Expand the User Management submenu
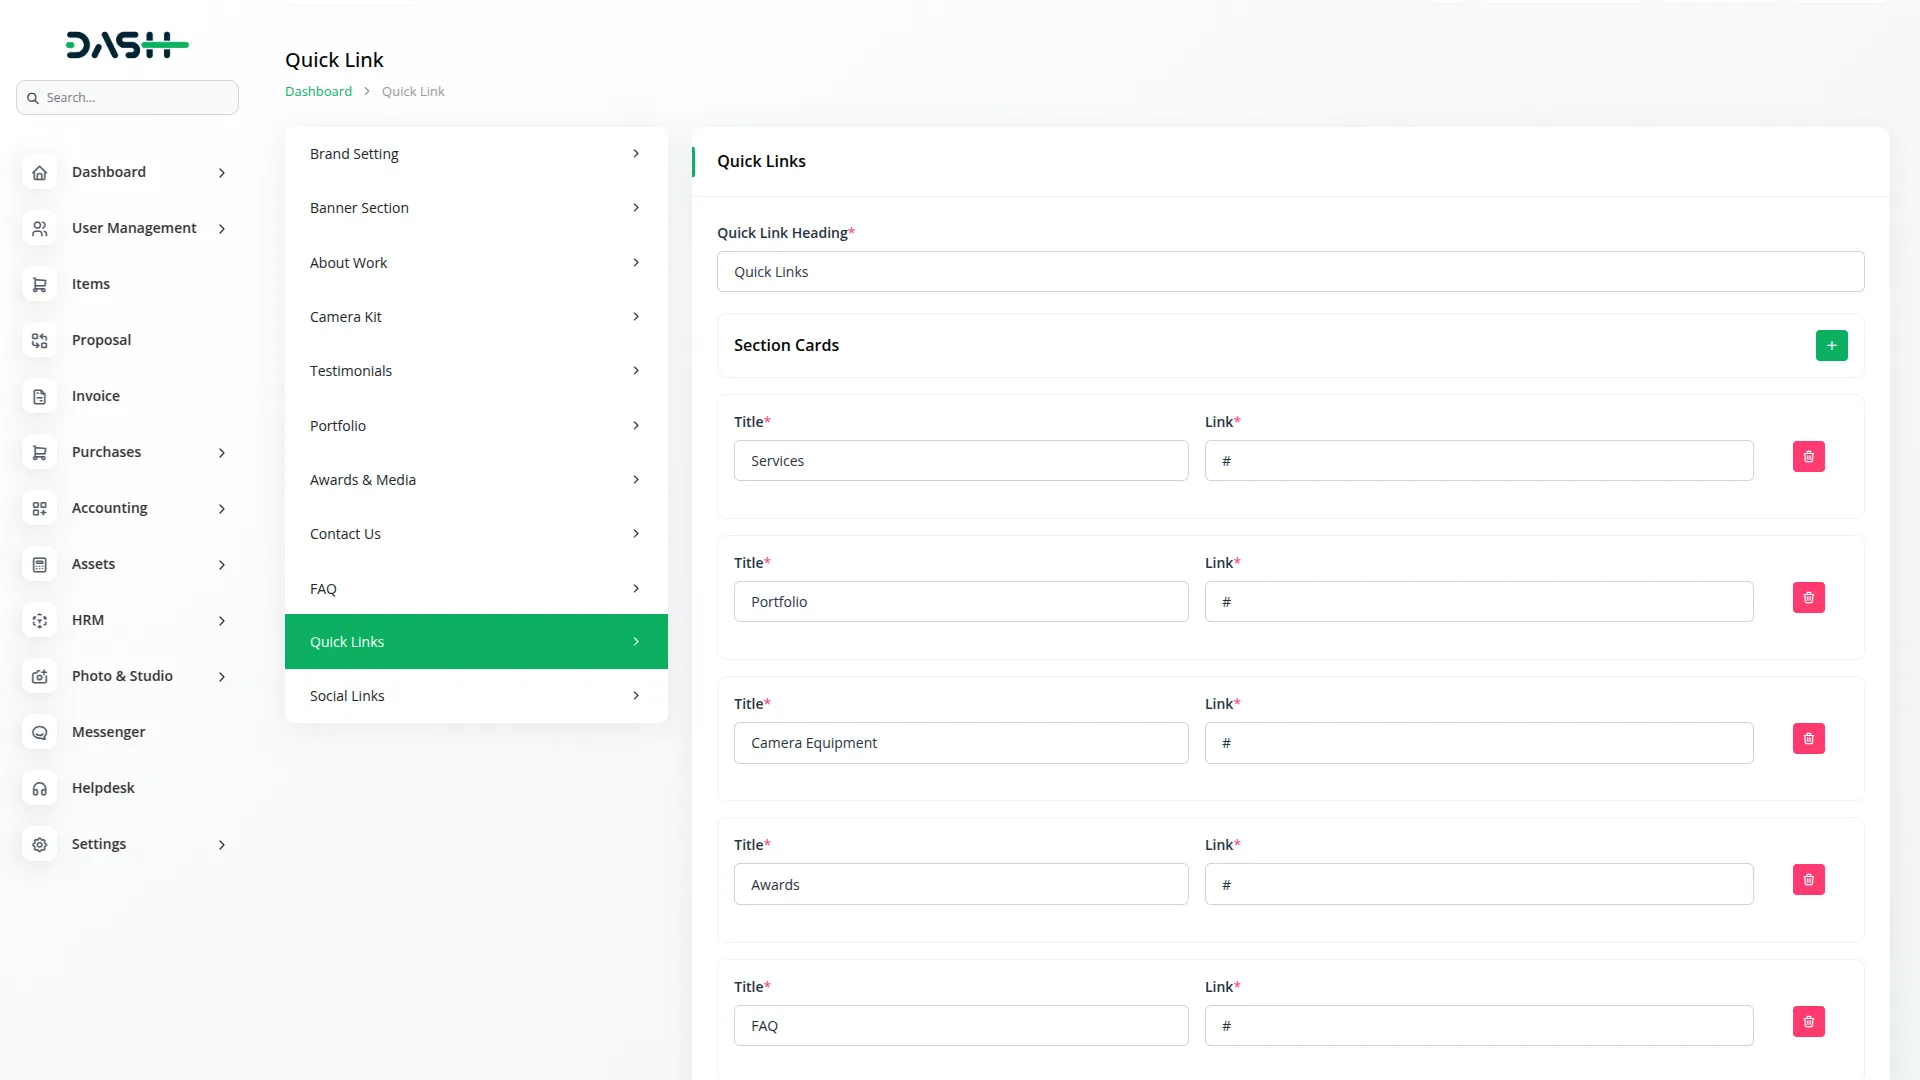1920x1080 pixels. [x=221, y=229]
